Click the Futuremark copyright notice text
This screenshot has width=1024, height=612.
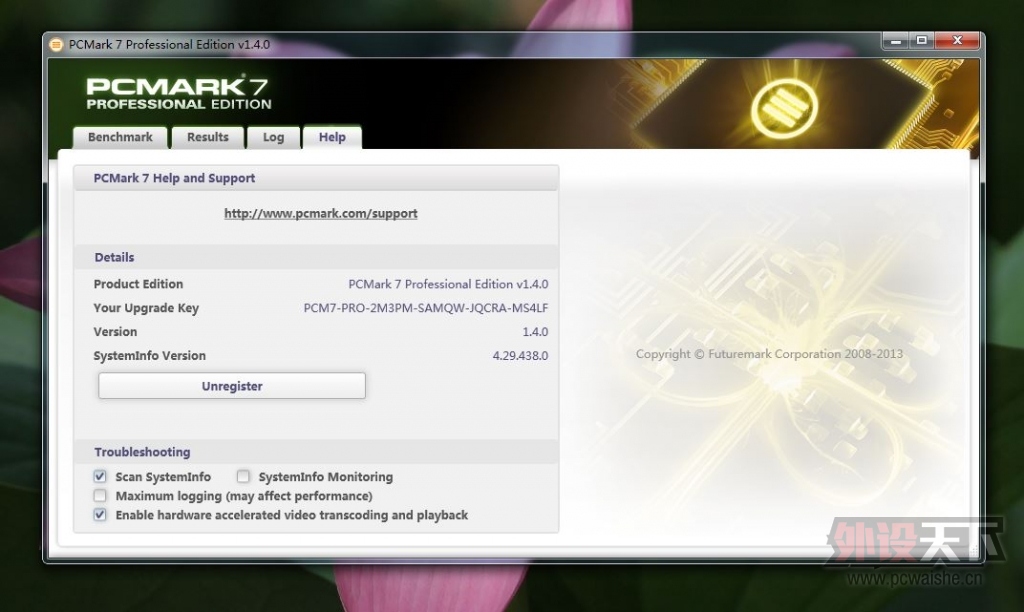pyautogui.click(x=769, y=354)
